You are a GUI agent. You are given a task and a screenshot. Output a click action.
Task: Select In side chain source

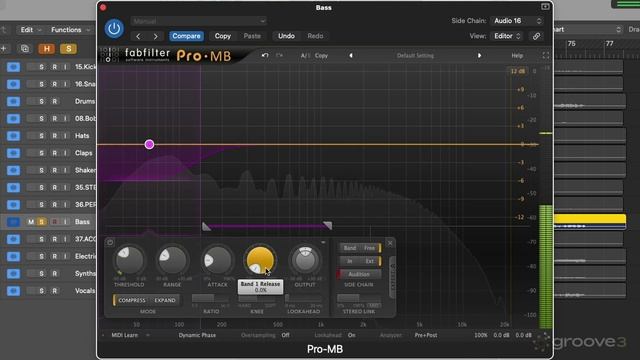click(x=350, y=261)
